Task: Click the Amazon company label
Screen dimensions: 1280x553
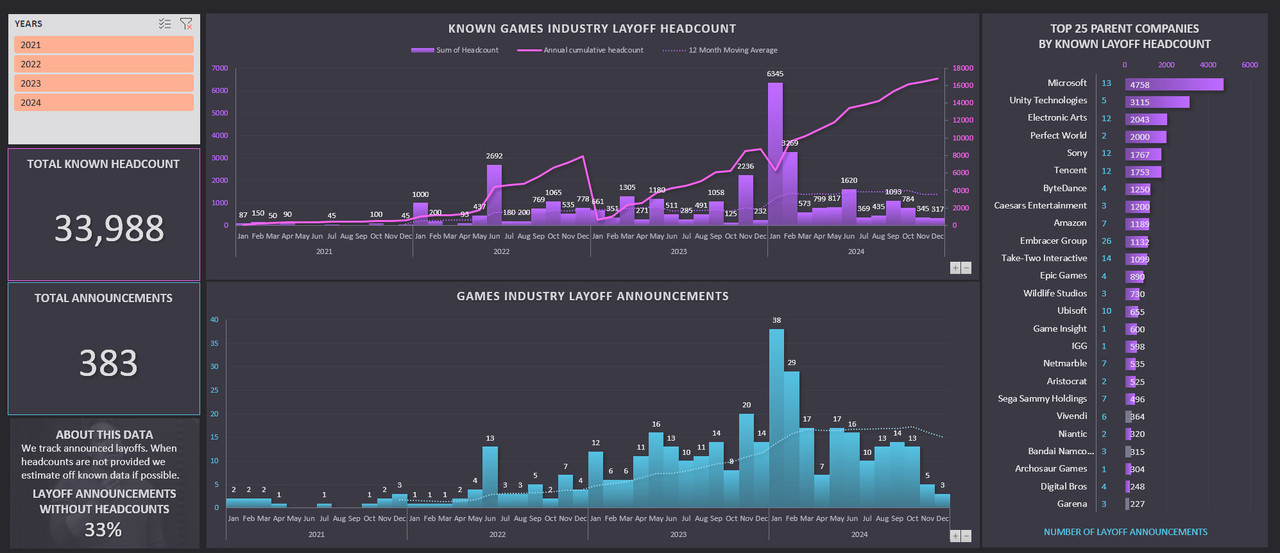Action: point(1068,223)
